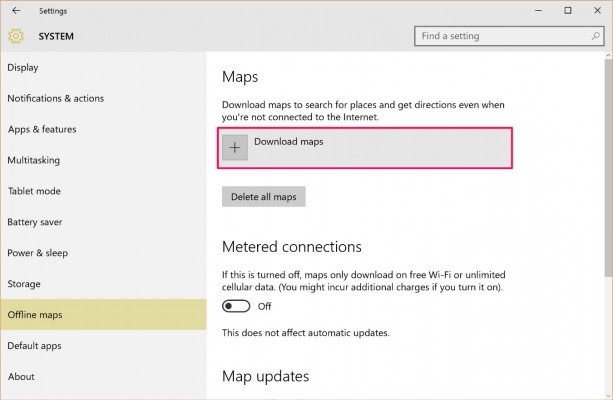Click the back arrow icon
This screenshot has width=613, height=400.
click(15, 11)
